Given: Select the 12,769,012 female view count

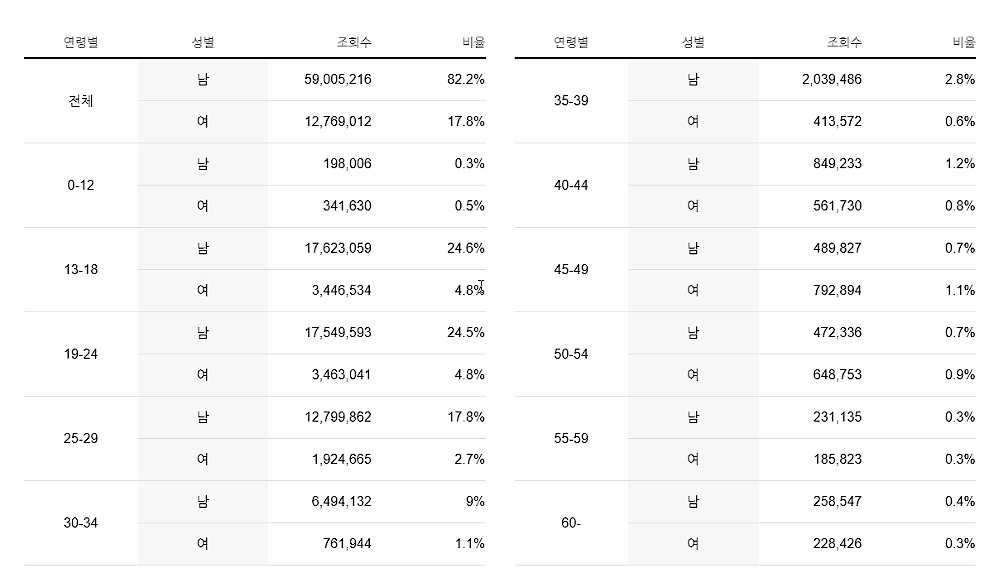Looking at the screenshot, I should [x=338, y=121].
